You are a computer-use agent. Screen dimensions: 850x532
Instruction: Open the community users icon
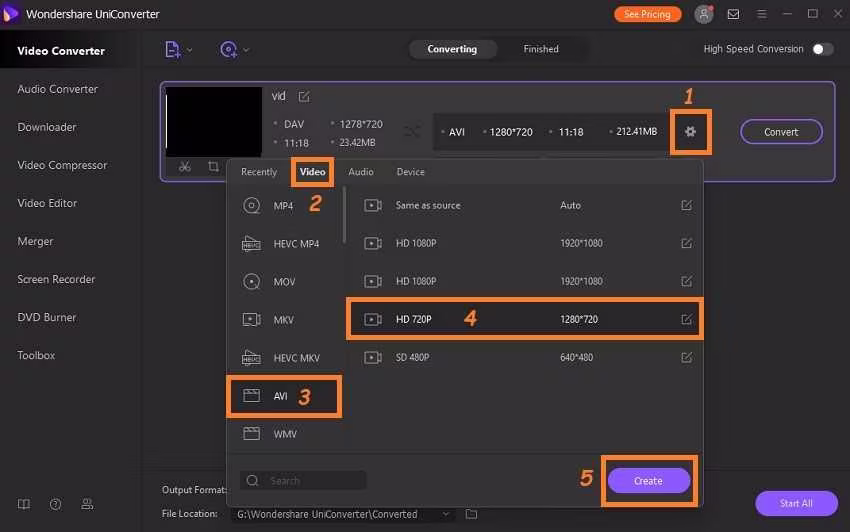coord(87,504)
